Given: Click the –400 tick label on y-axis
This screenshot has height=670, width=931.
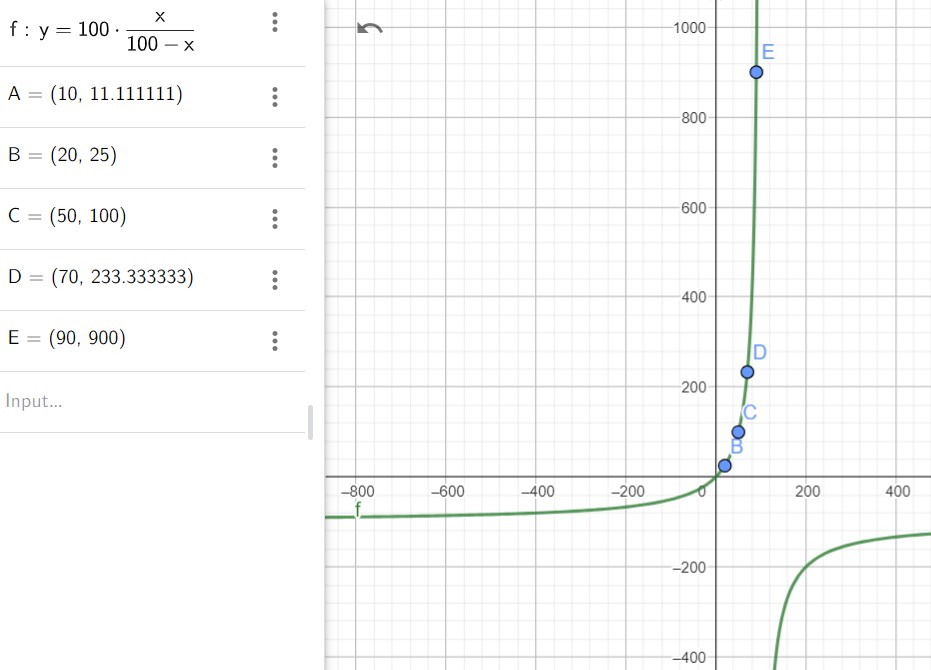Looking at the screenshot, I should click(x=689, y=658).
